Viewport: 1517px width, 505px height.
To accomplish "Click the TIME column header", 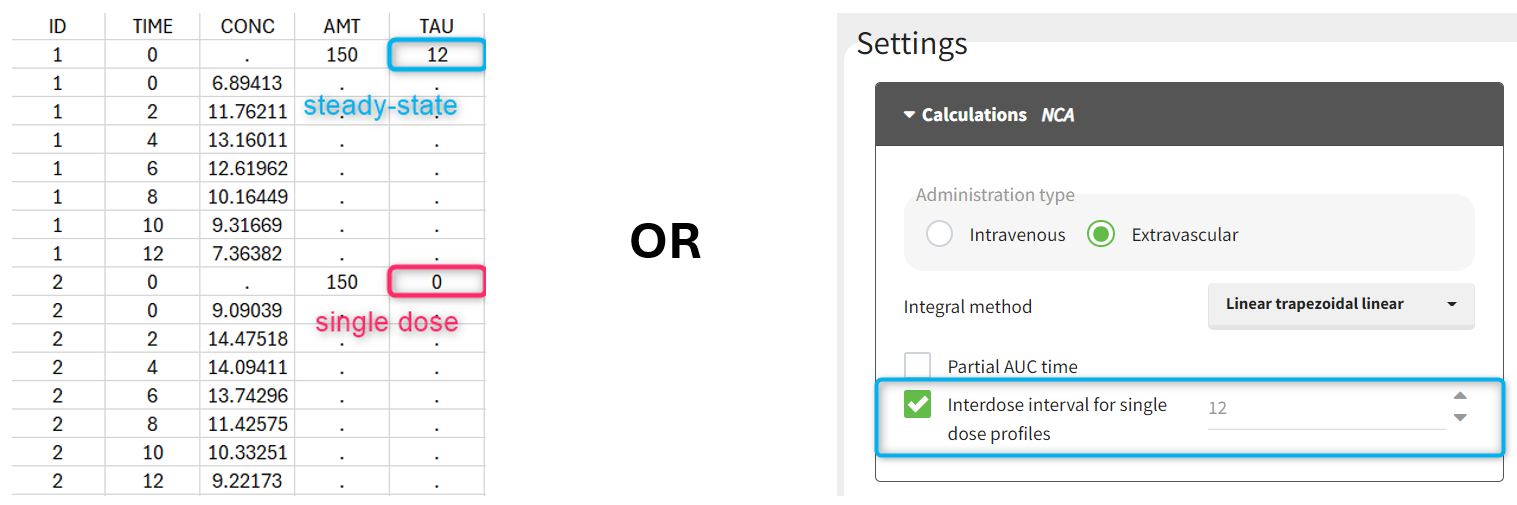I will [152, 27].
